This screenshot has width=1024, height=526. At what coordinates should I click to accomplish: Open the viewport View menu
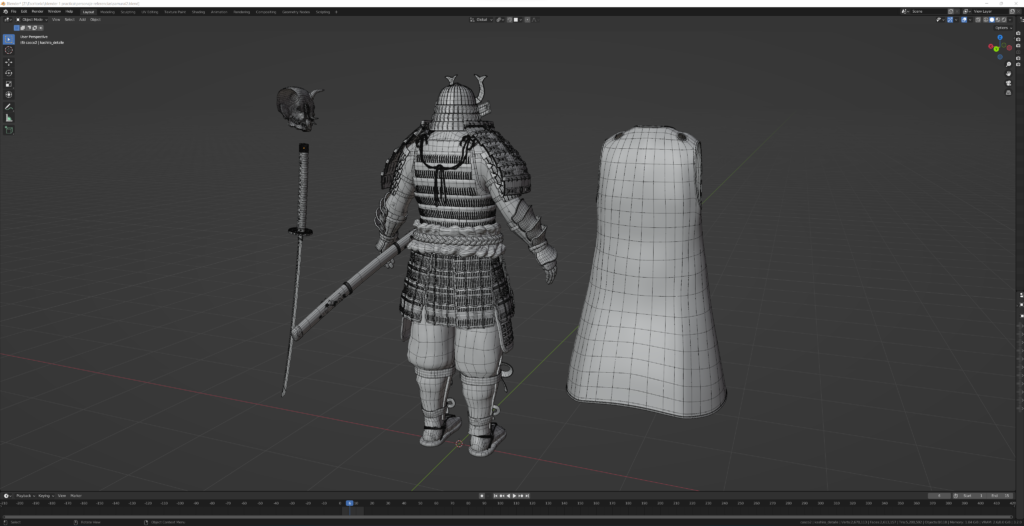pyautogui.click(x=56, y=20)
